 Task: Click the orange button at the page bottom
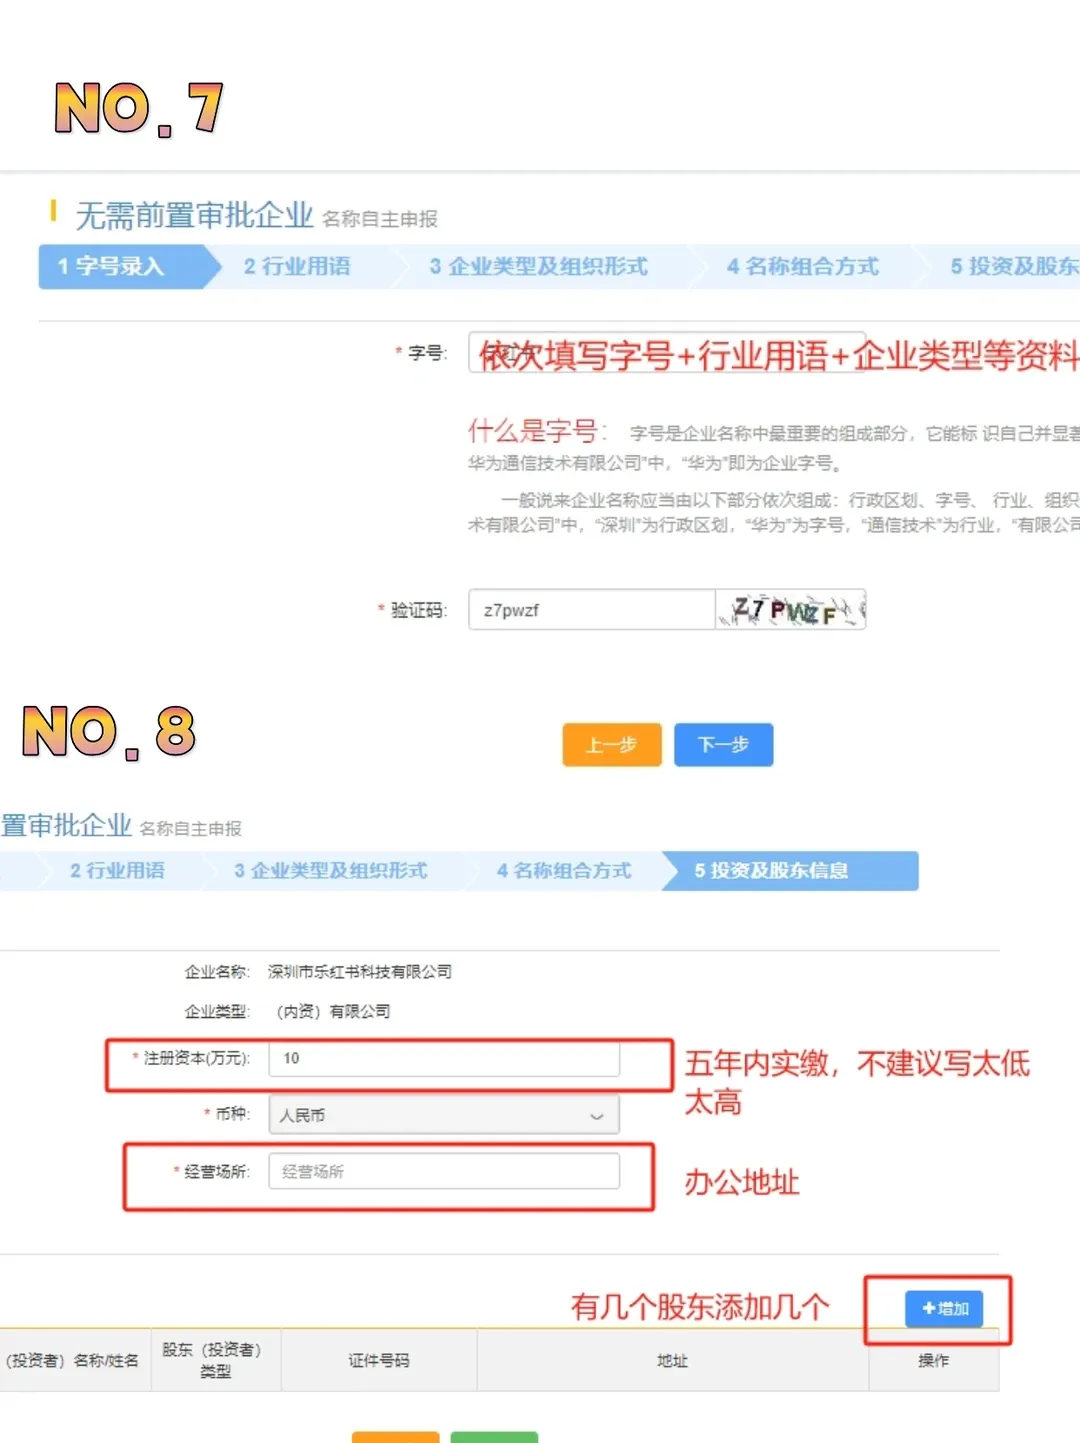click(395, 1438)
